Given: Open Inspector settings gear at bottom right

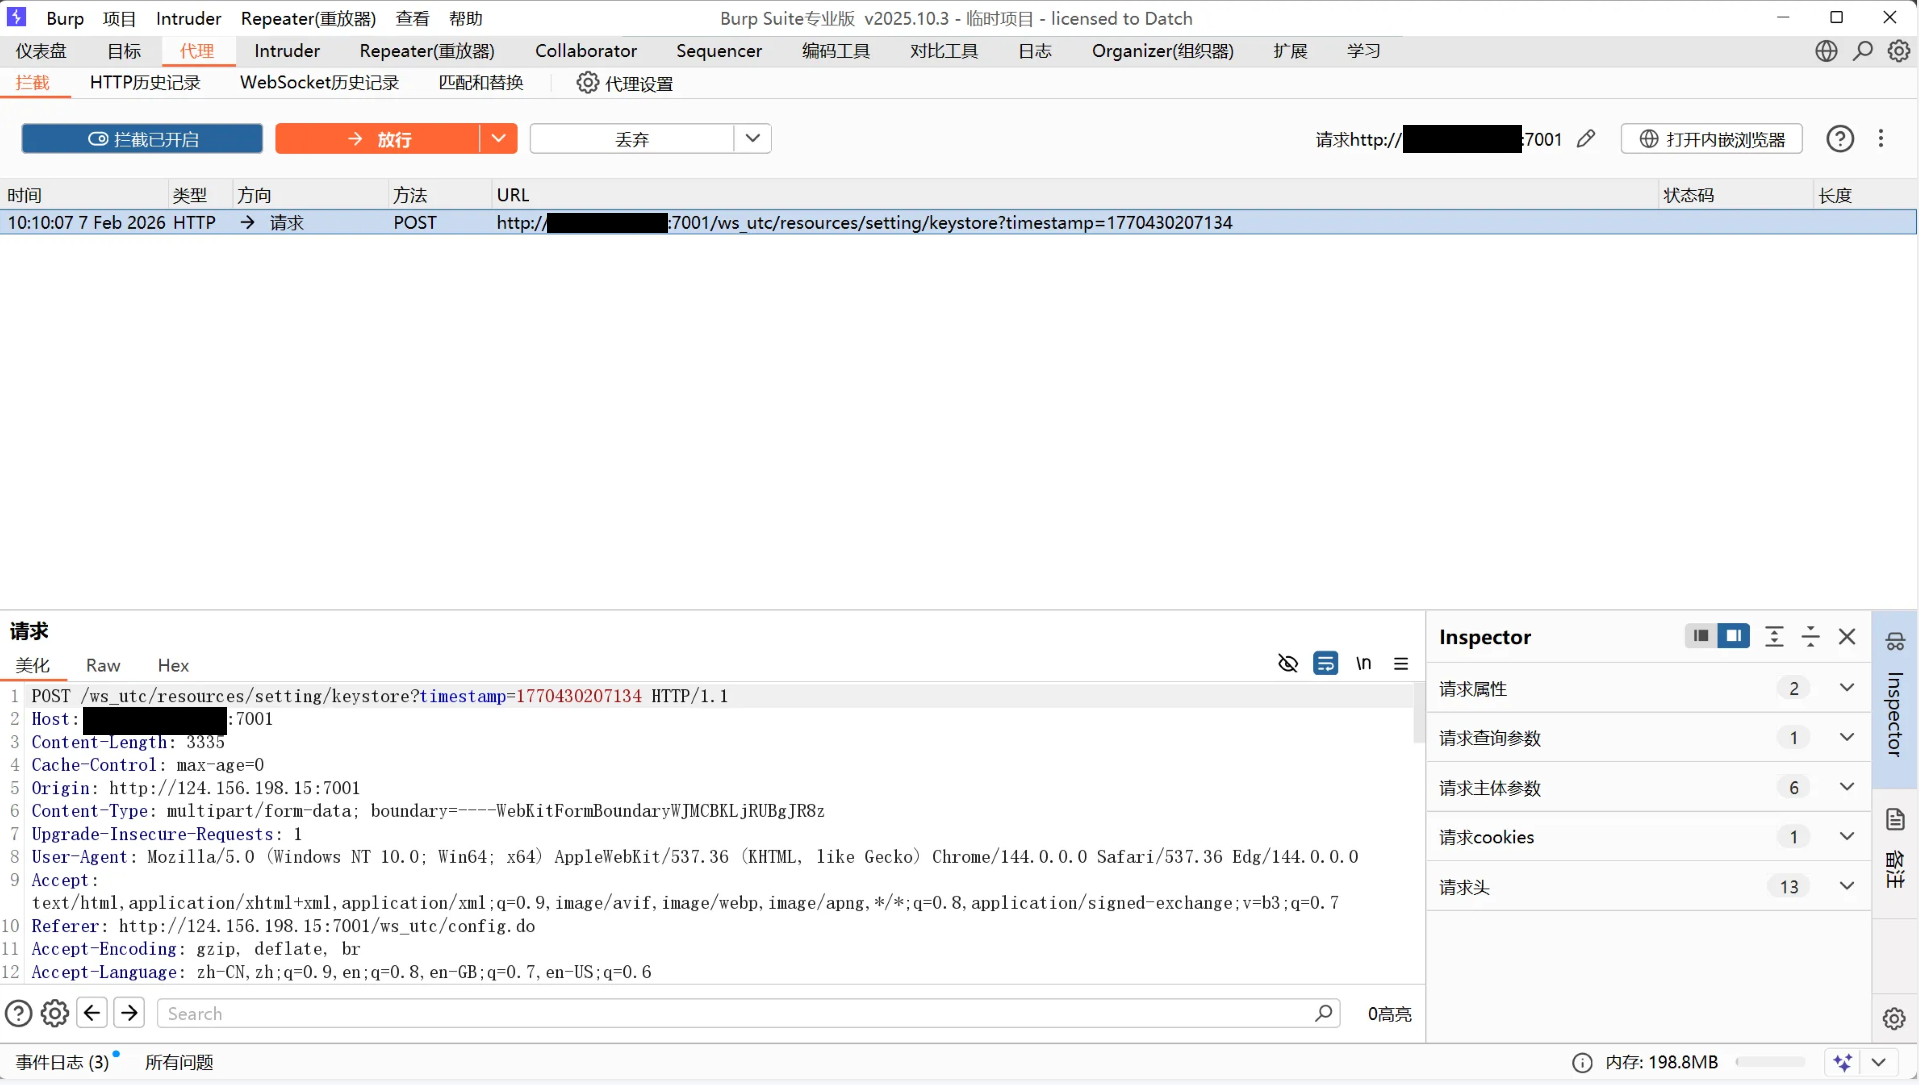Looking at the screenshot, I should pyautogui.click(x=1894, y=1018).
